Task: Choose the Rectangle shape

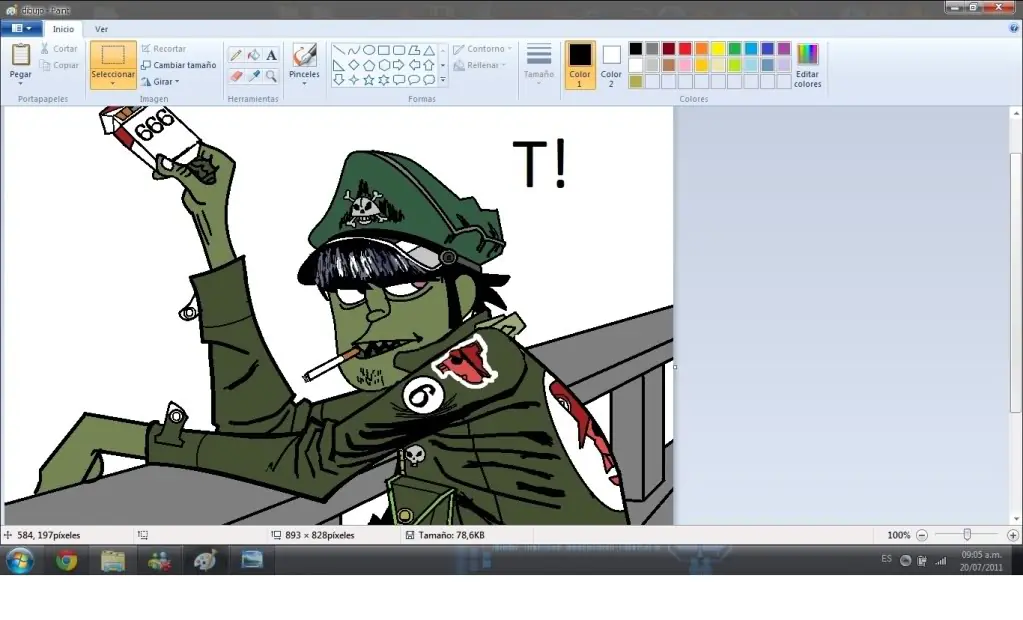Action: point(384,50)
